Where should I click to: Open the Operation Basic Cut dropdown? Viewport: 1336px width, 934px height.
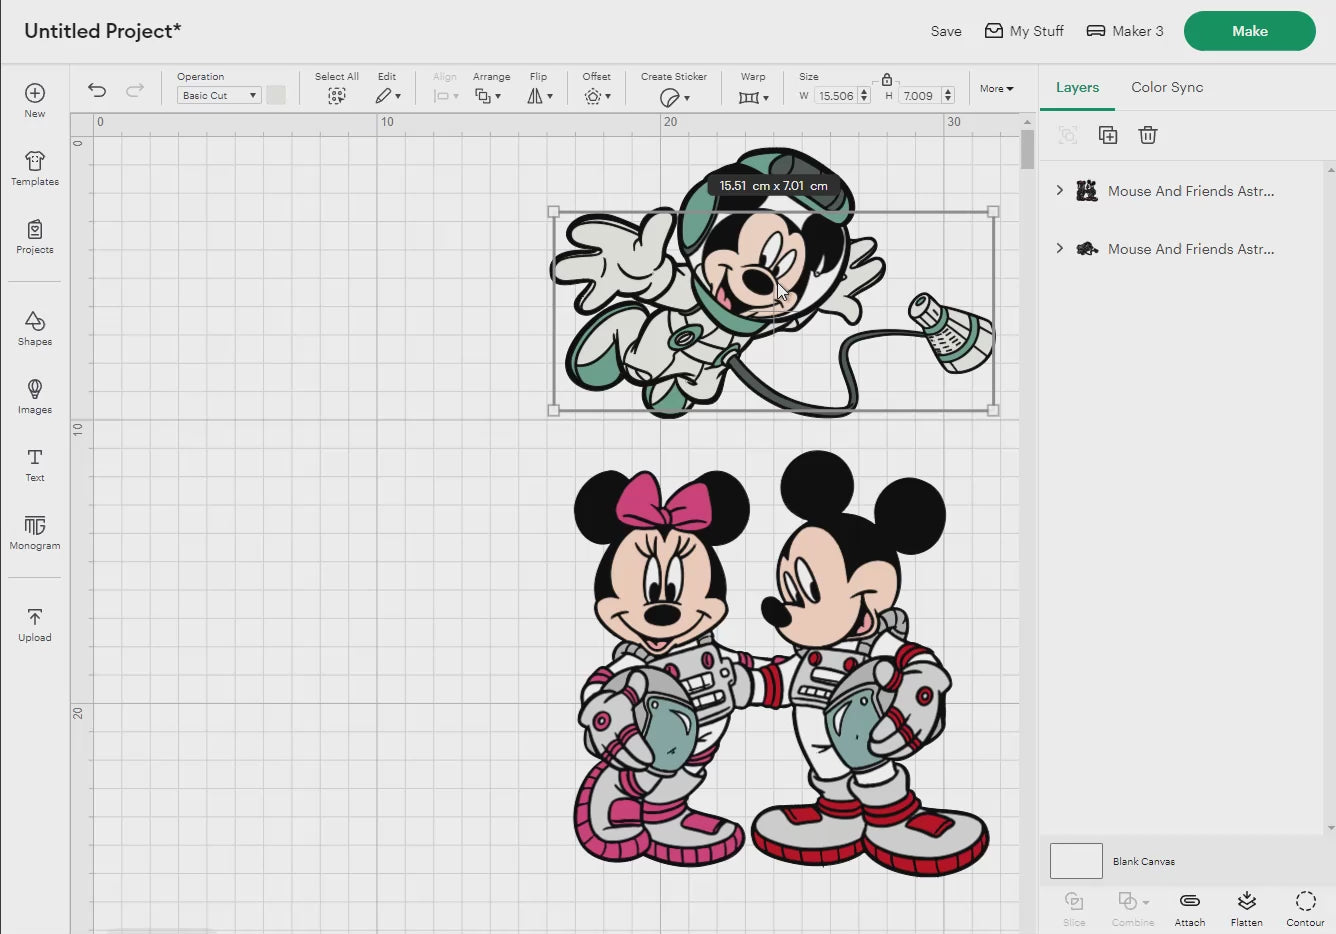[x=219, y=95]
